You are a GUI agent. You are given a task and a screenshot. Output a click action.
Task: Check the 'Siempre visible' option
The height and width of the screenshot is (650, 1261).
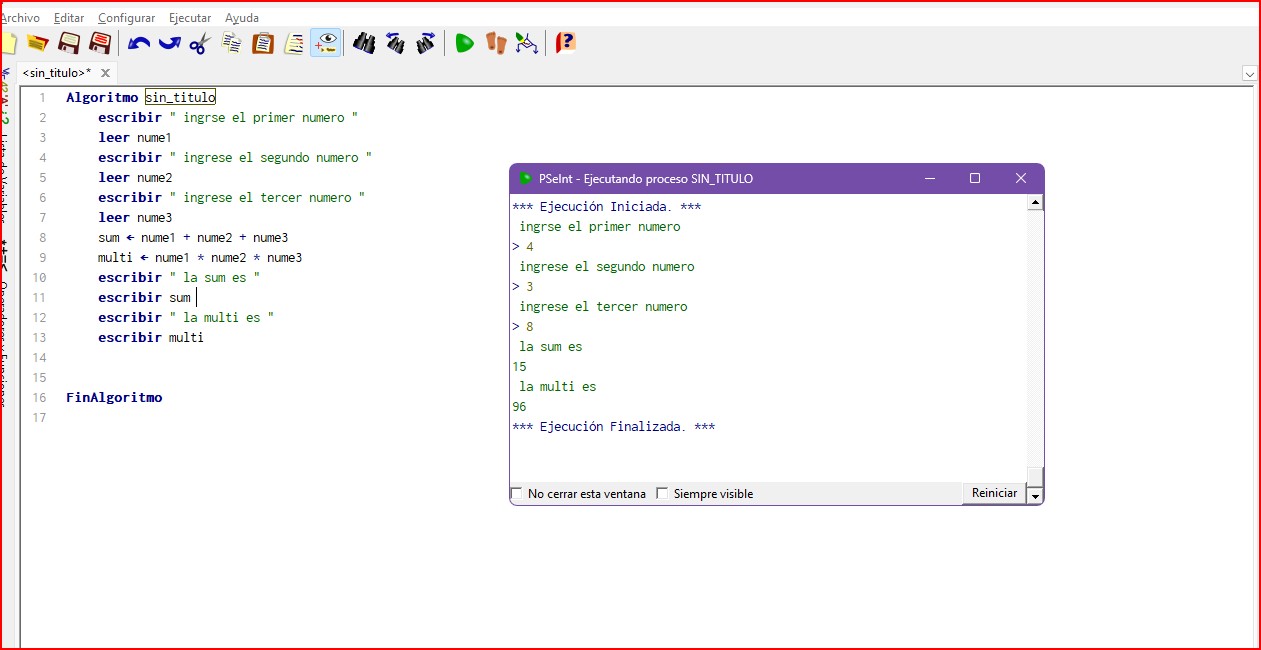pos(662,493)
